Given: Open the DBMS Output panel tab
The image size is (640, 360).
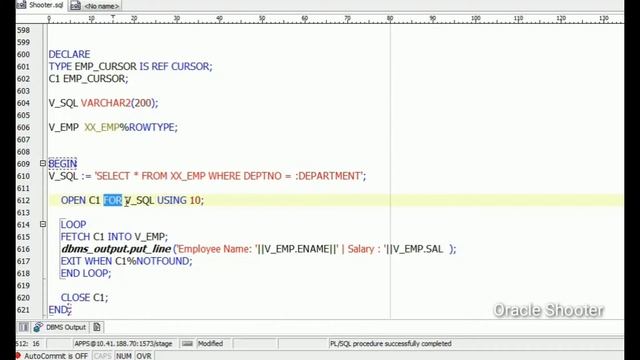Looking at the screenshot, I should point(60,327).
